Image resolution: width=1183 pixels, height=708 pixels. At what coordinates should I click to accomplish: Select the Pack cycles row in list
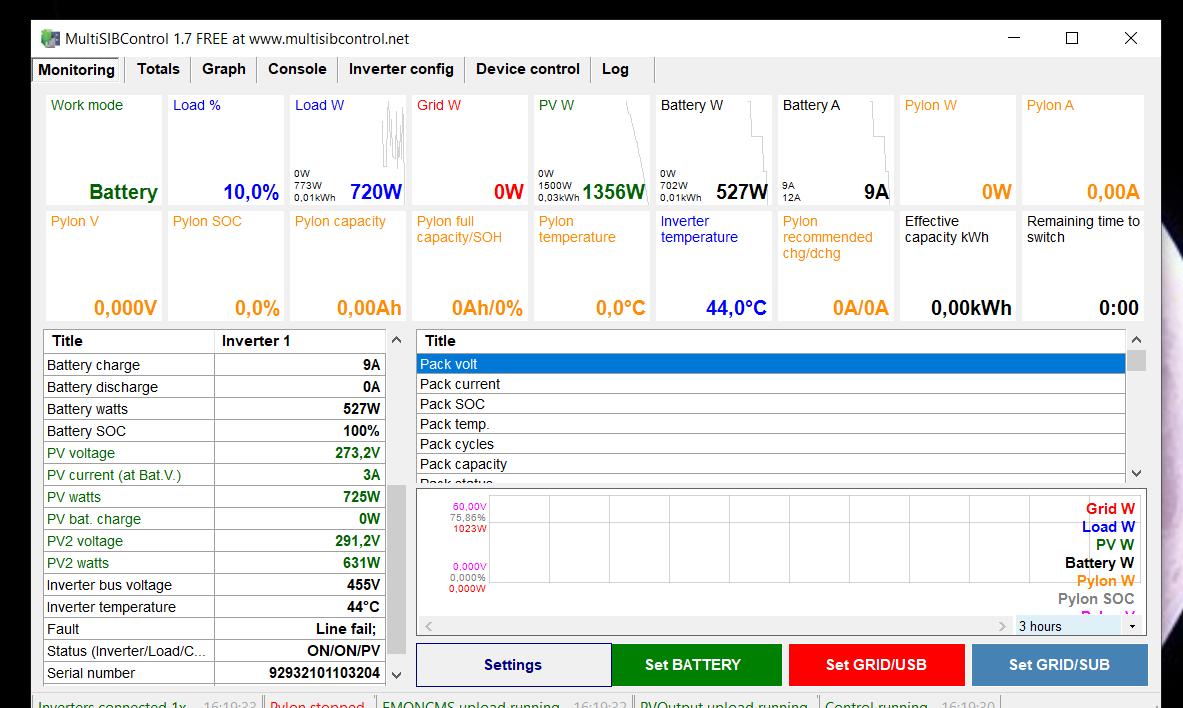click(770, 444)
